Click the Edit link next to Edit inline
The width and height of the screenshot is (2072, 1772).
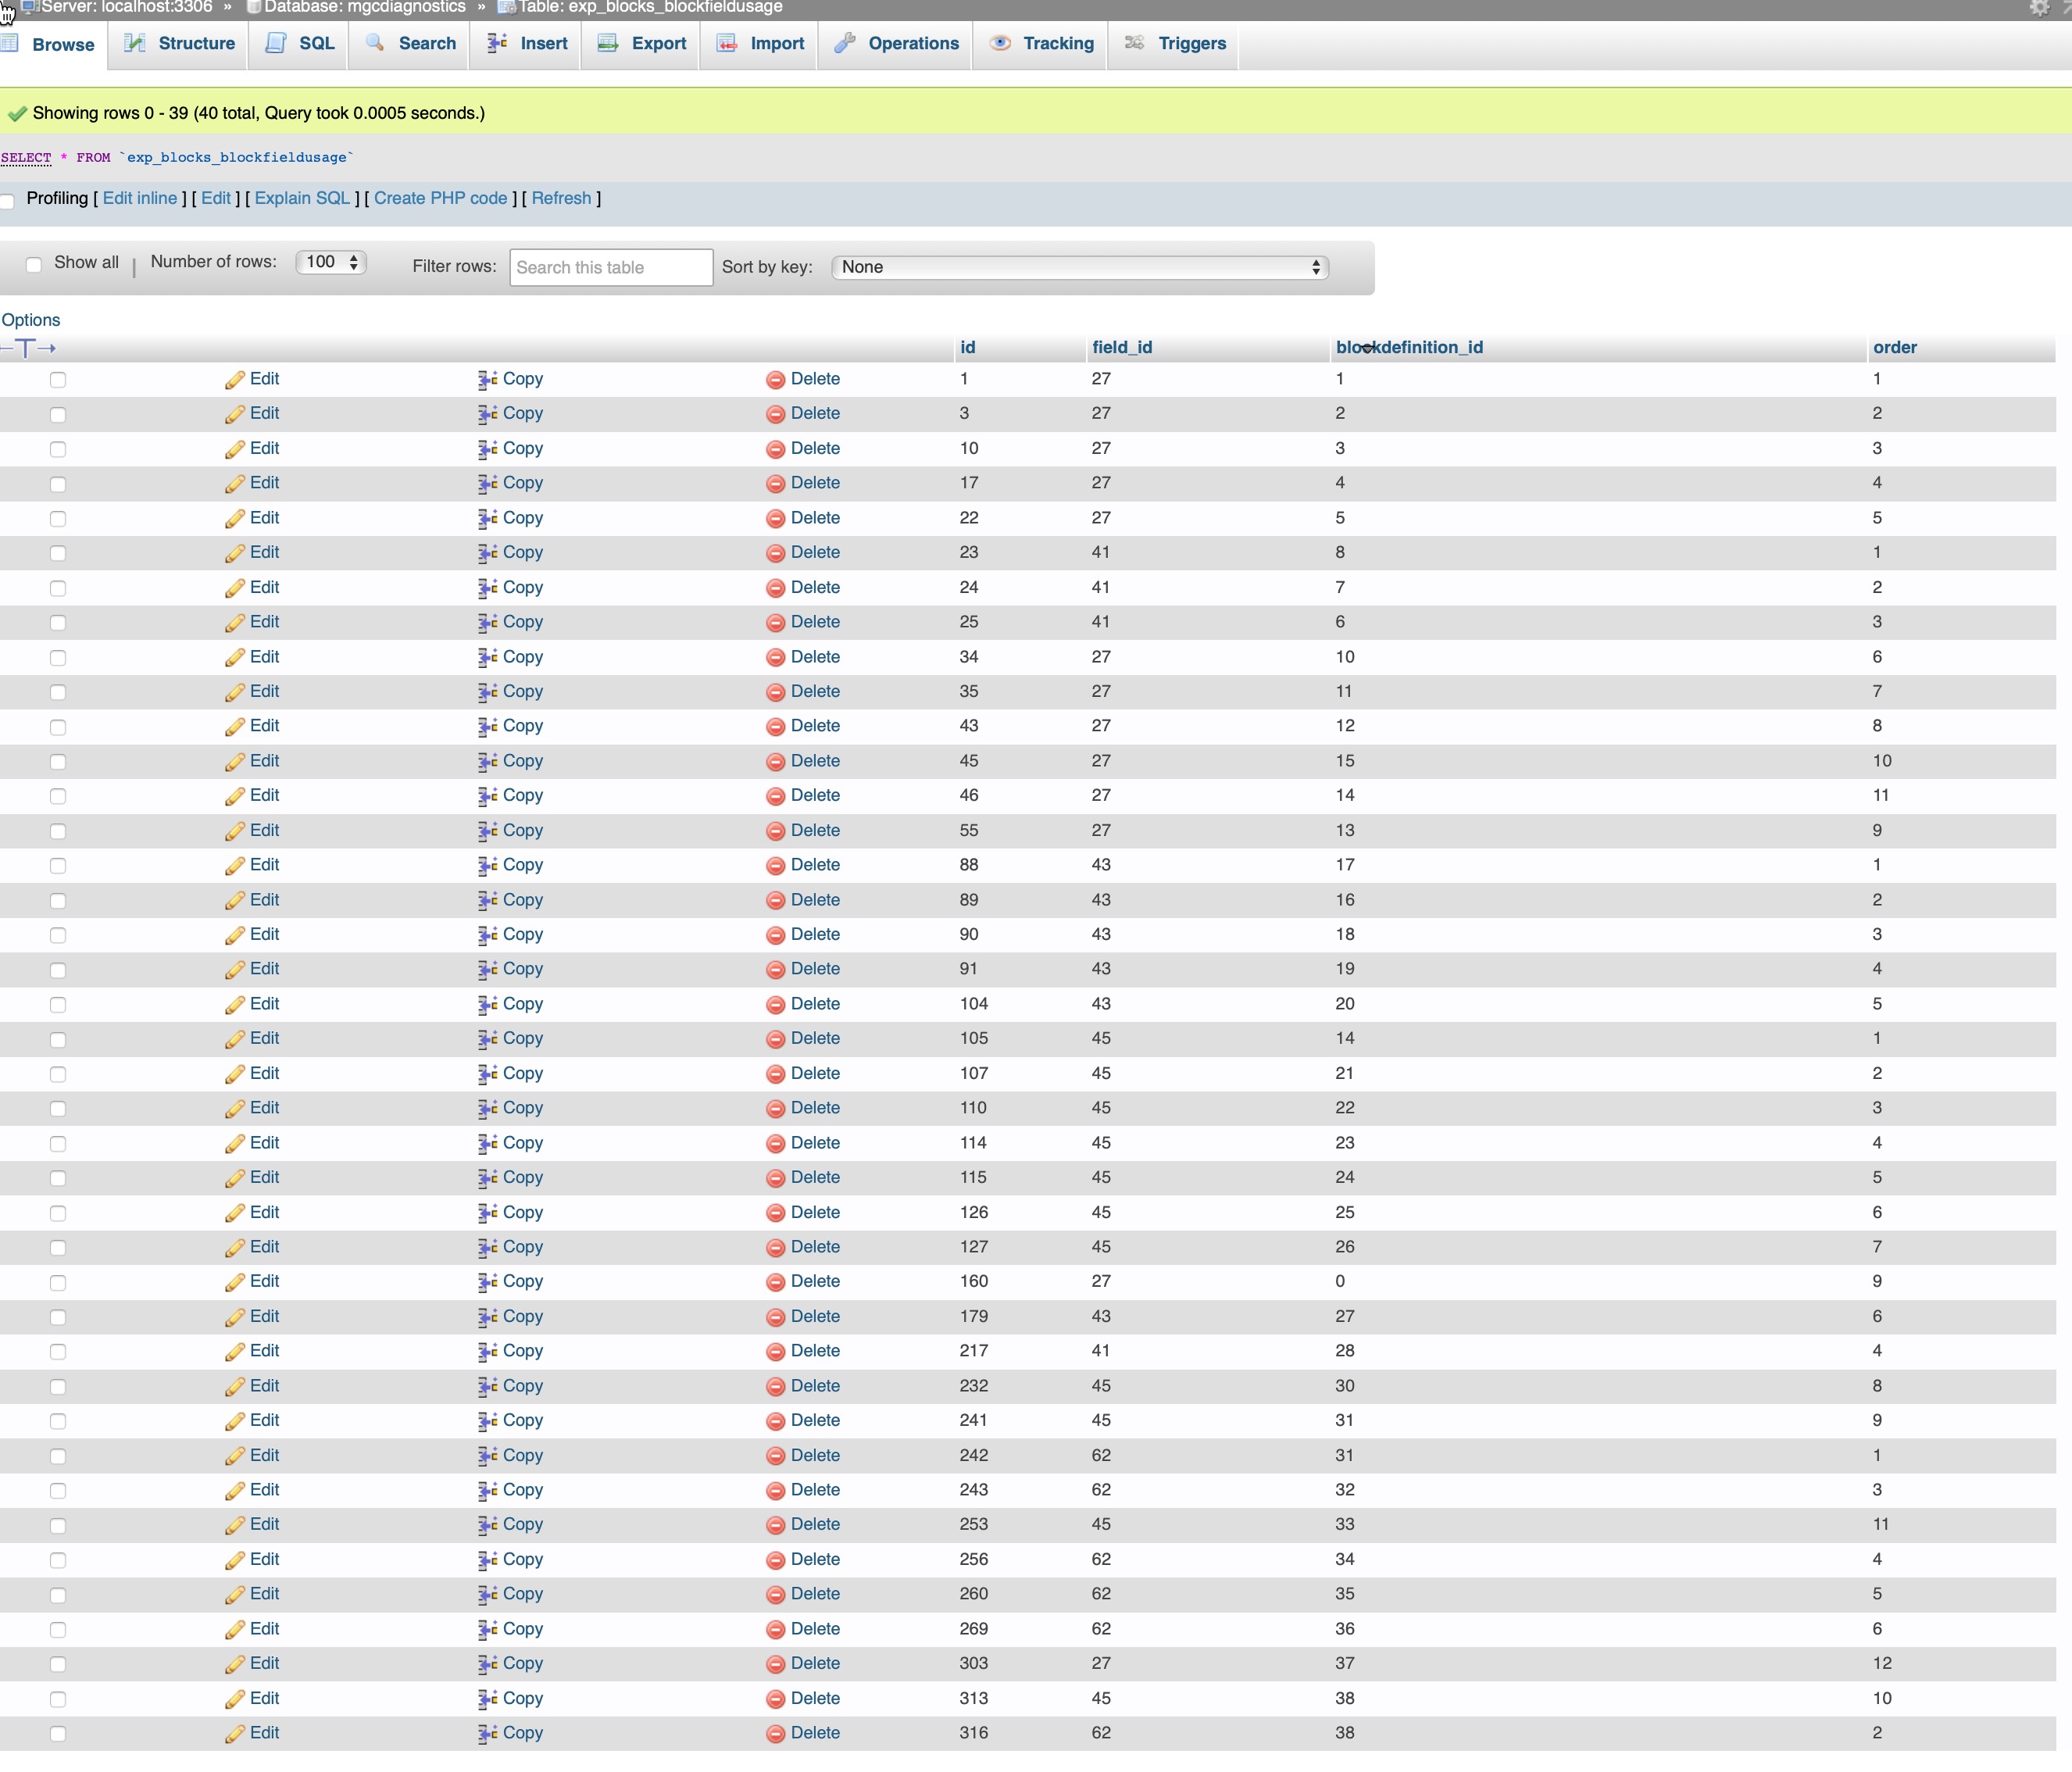coord(216,198)
